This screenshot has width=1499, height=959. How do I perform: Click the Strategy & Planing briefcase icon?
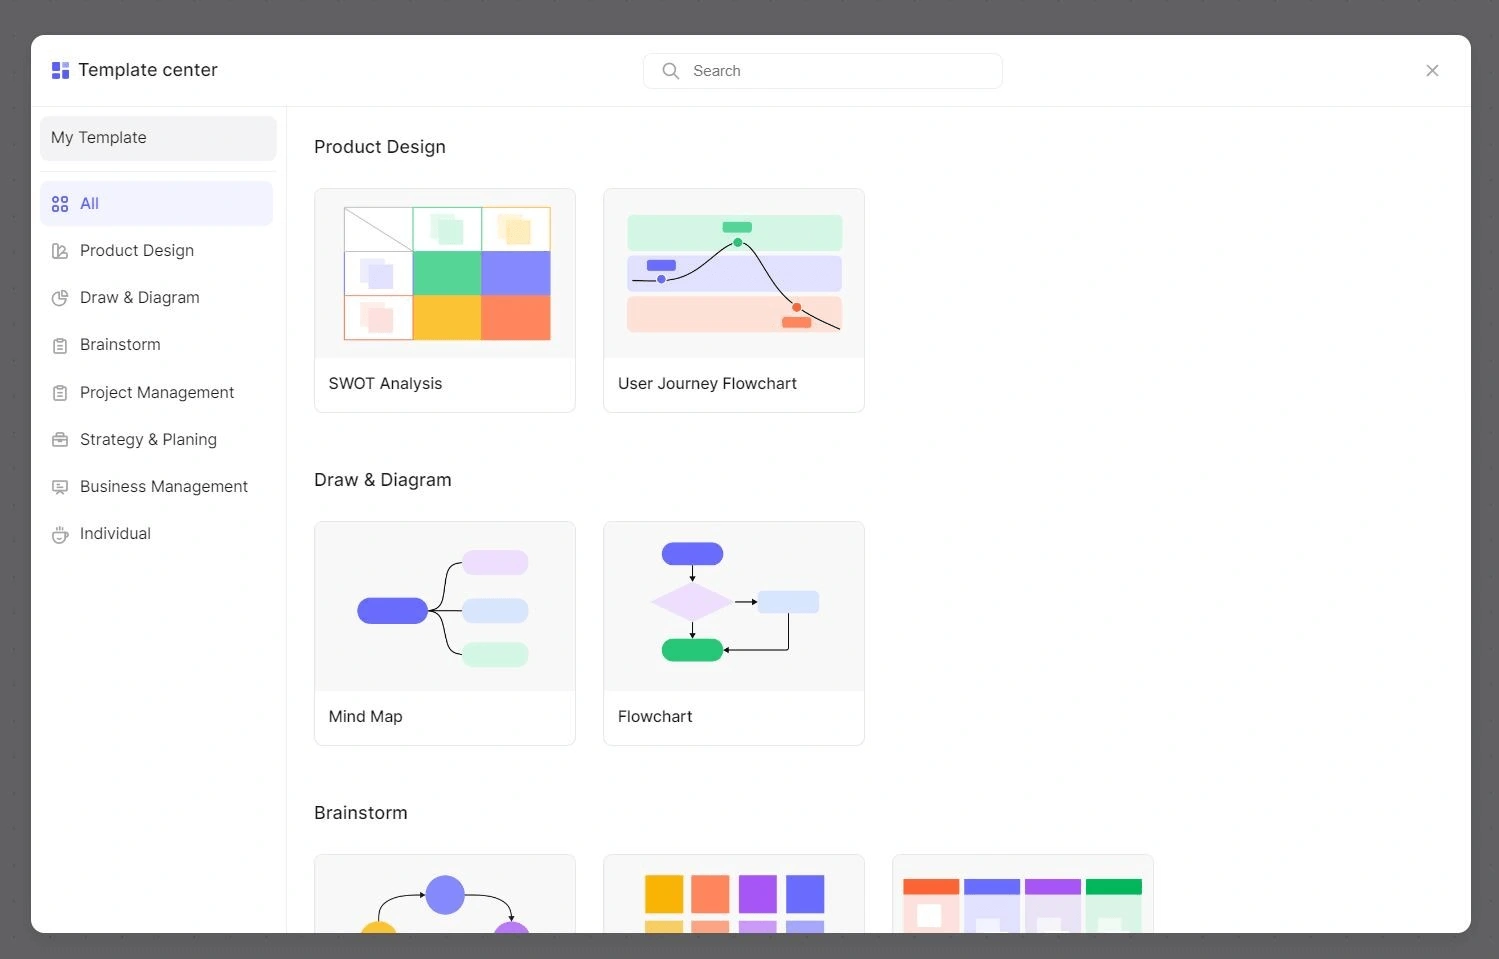(60, 440)
